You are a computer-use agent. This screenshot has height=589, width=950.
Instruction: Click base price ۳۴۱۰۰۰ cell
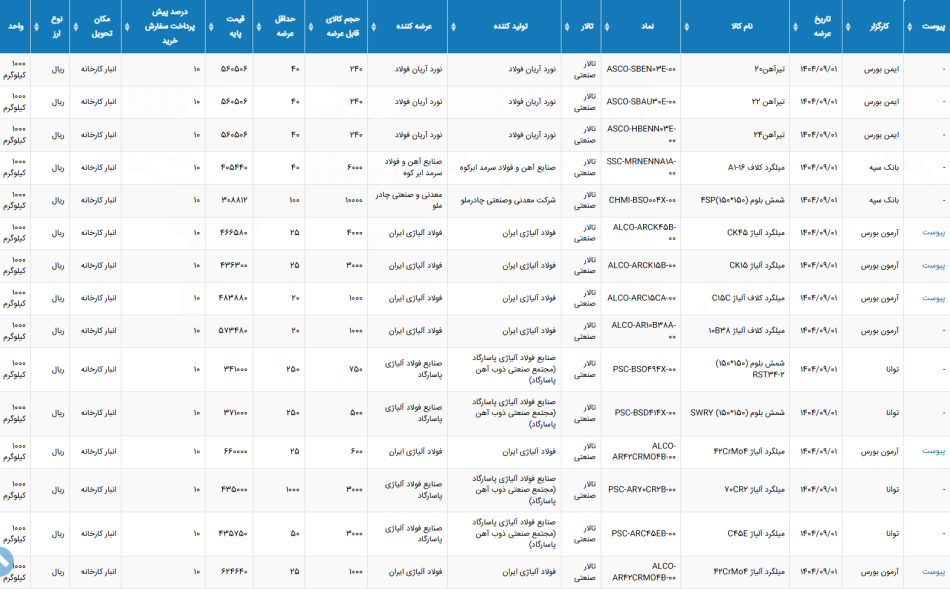[235, 369]
